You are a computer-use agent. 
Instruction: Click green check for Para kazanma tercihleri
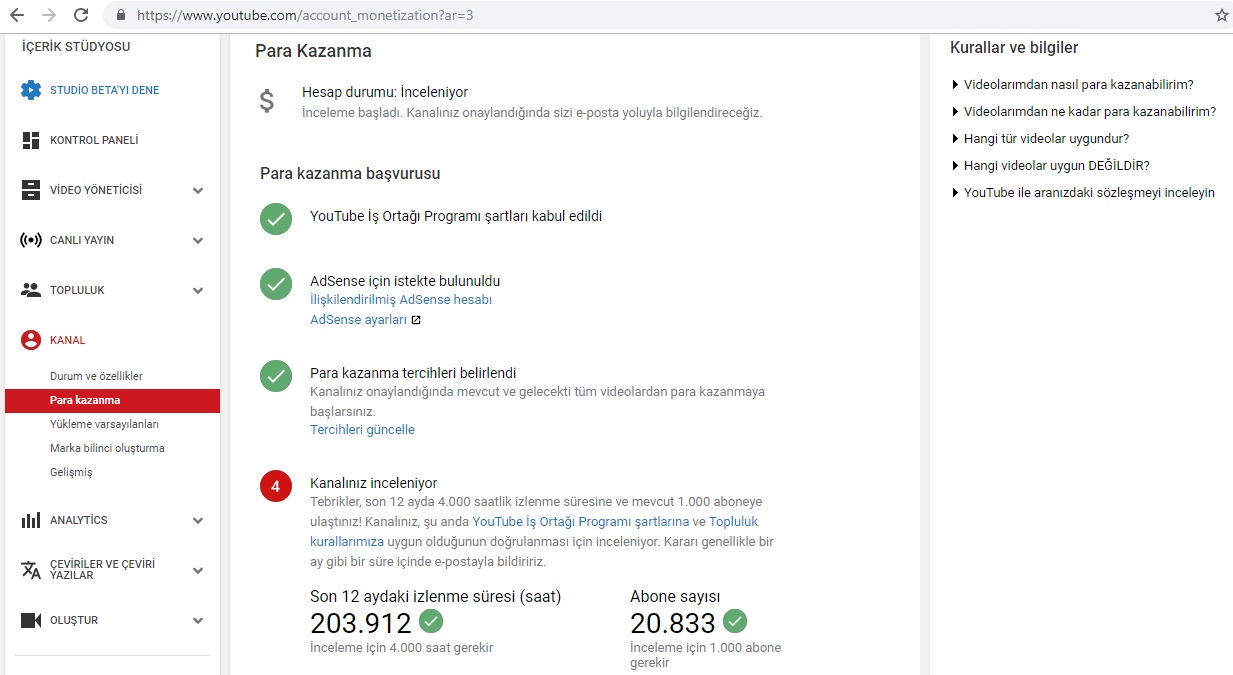[276, 376]
